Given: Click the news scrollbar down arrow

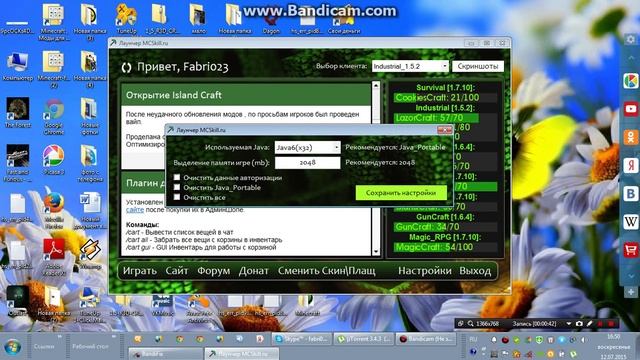Looking at the screenshot, I should [376, 252].
